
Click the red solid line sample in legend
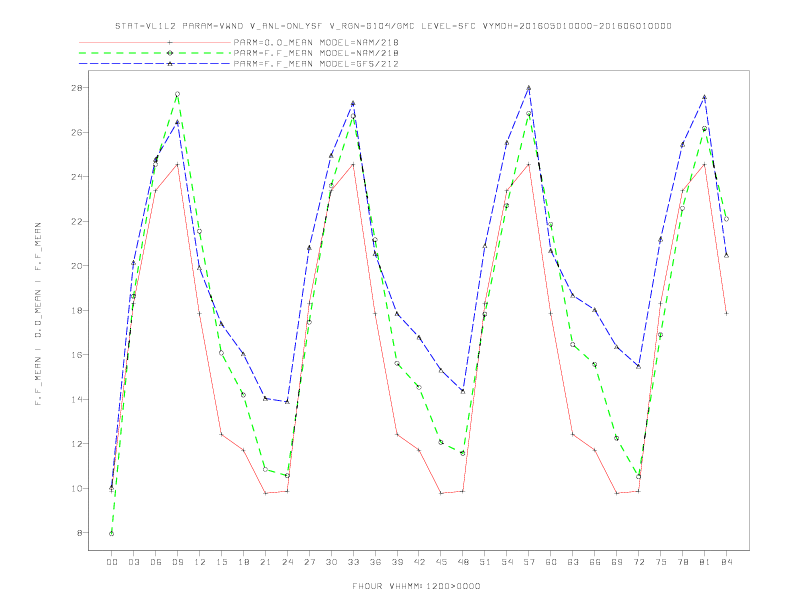click(155, 42)
